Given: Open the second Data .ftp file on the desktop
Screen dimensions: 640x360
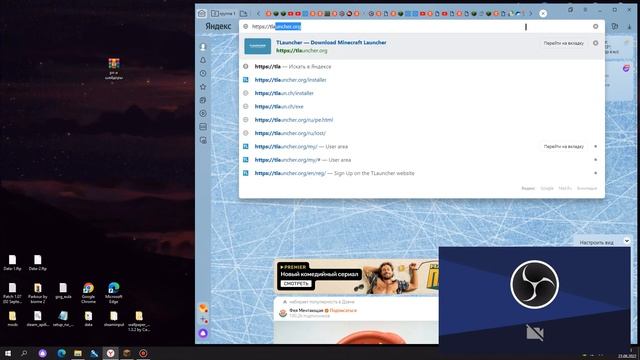Looking at the screenshot, I should tap(38, 263).
